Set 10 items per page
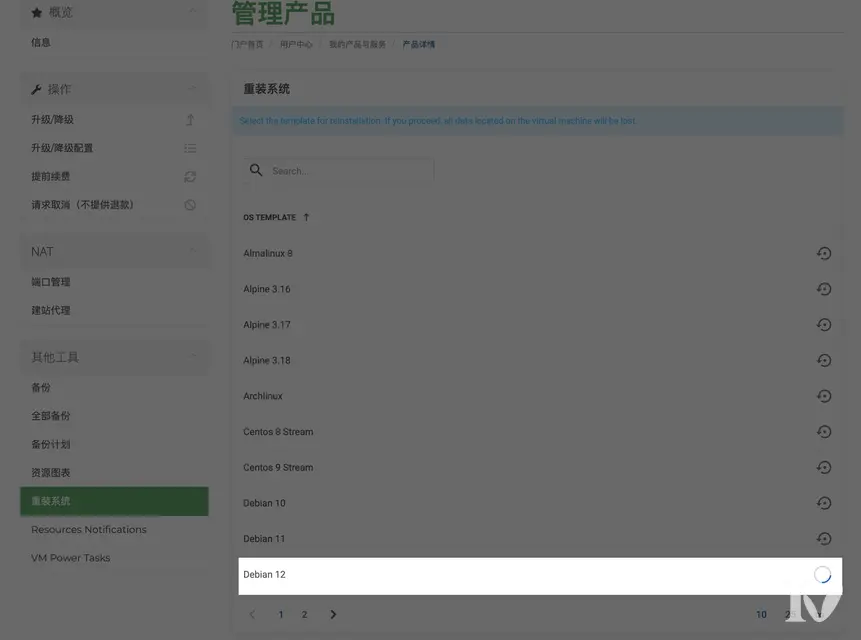The width and height of the screenshot is (861, 640). point(761,615)
